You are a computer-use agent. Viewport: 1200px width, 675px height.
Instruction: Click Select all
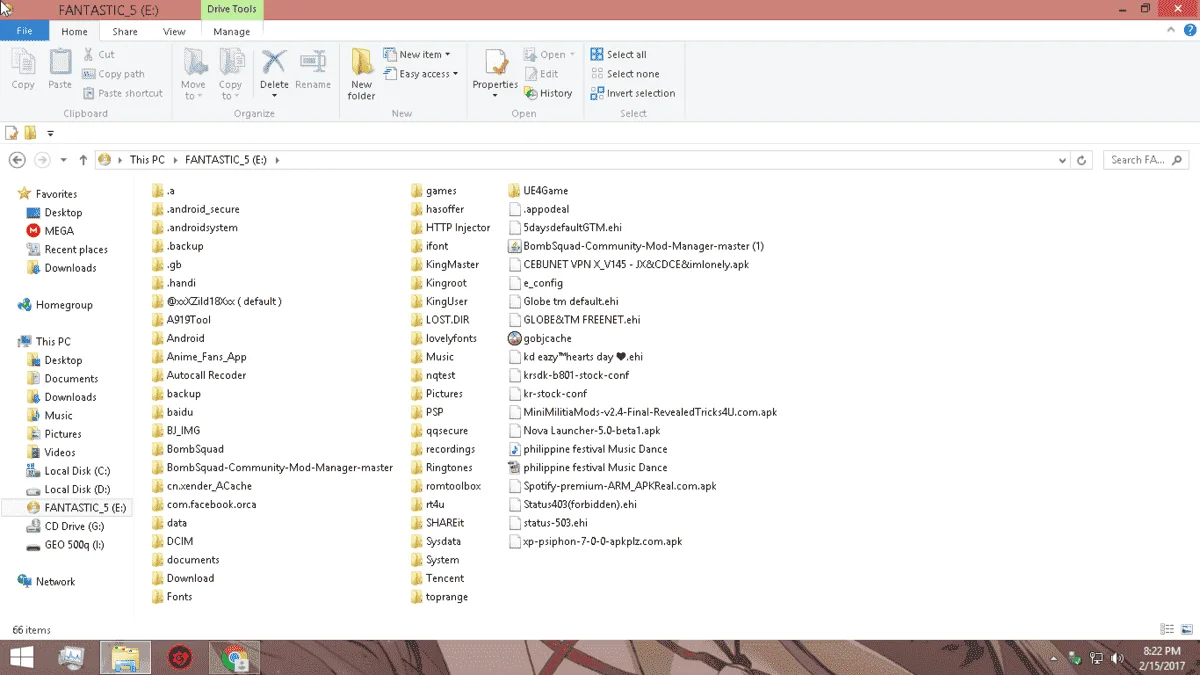coord(618,55)
